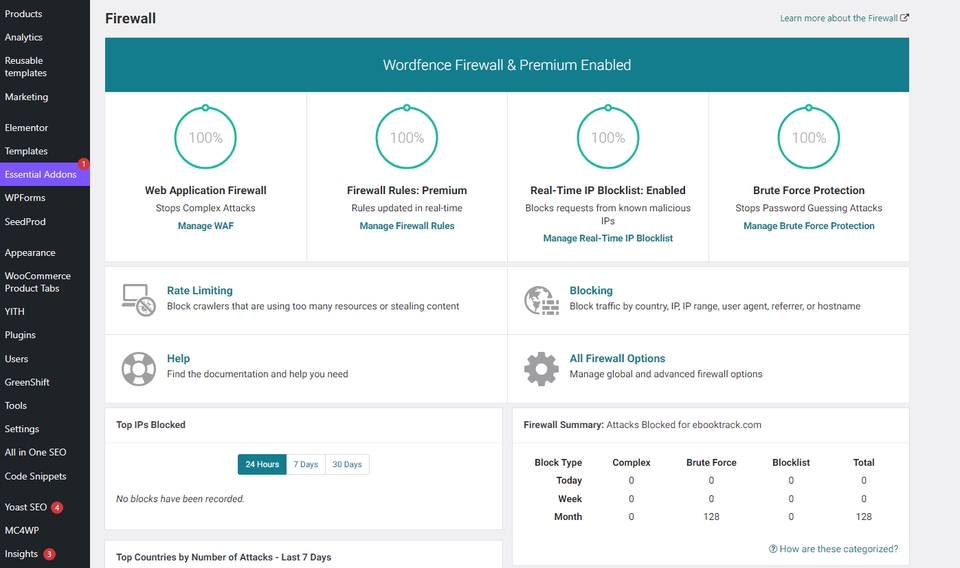Open the Rate Limiting section link
The width and height of the screenshot is (960, 568).
pyautogui.click(x=200, y=291)
